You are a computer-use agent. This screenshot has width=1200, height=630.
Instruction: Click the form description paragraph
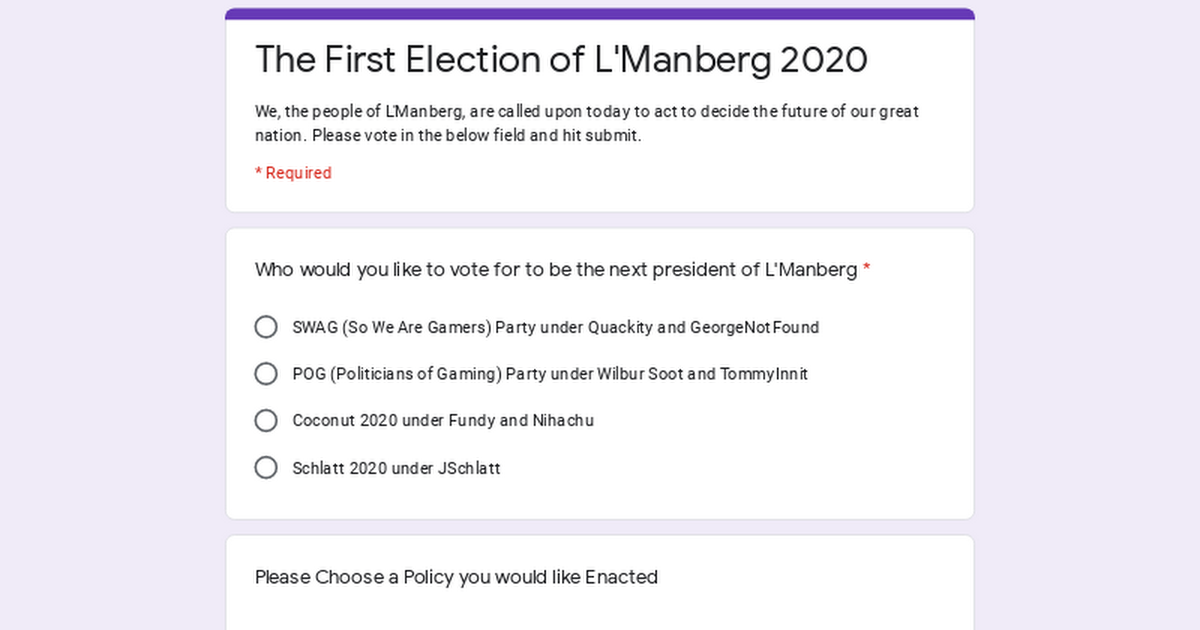(586, 123)
